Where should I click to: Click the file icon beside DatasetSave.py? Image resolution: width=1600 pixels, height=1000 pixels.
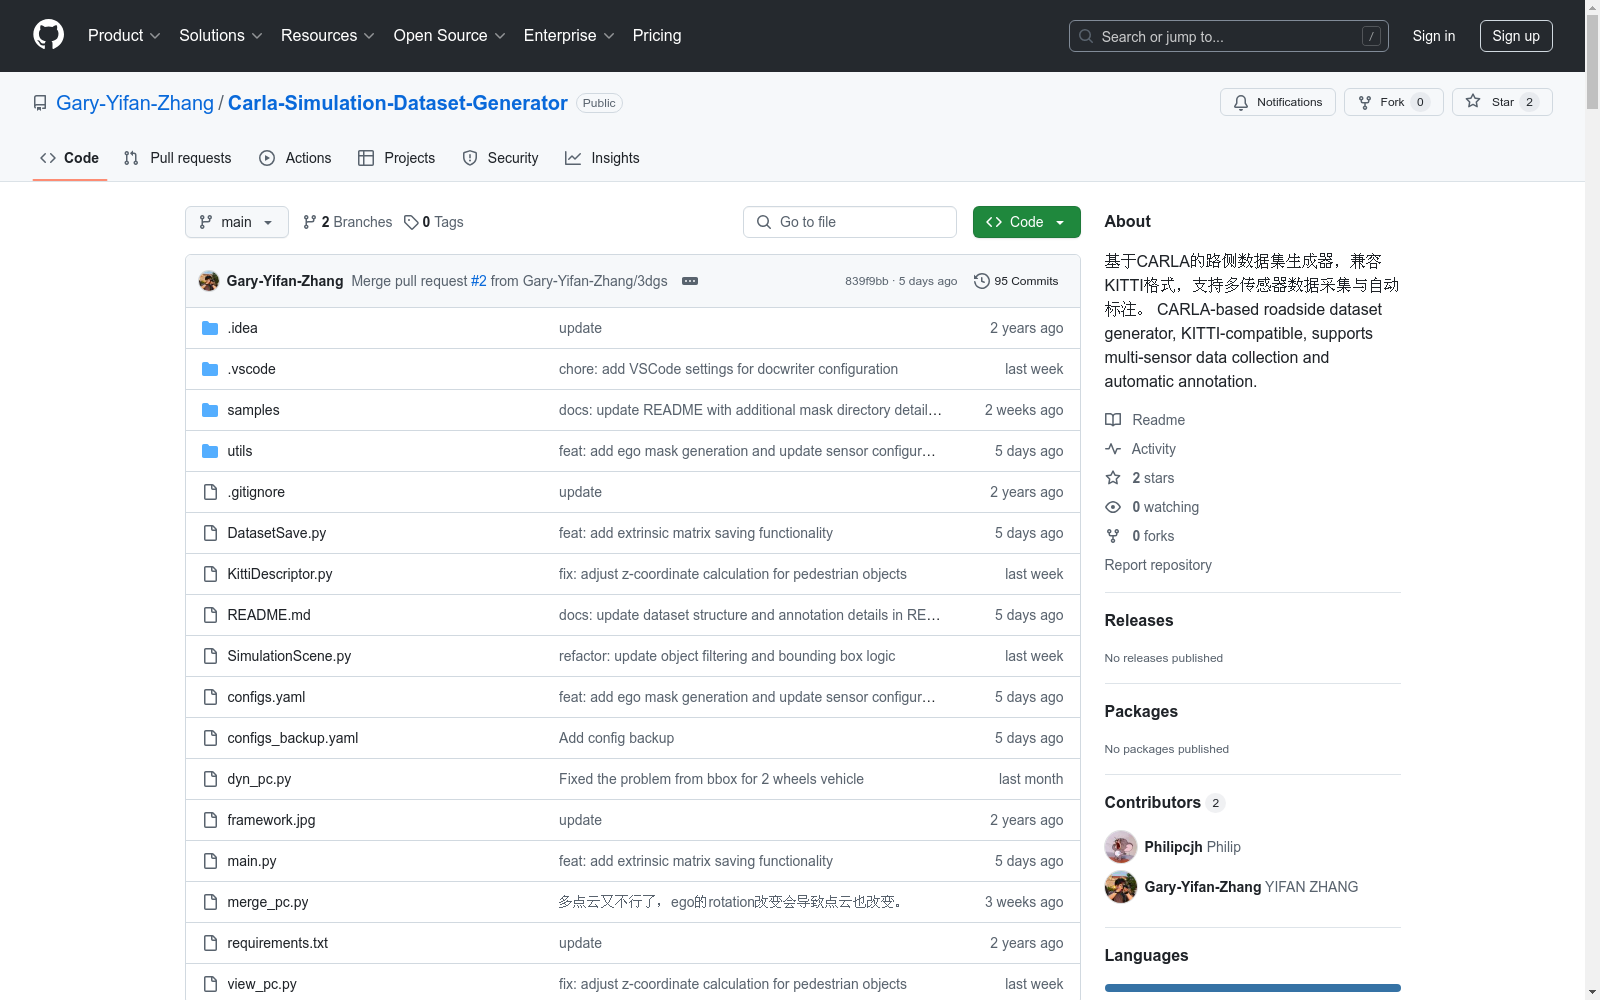click(x=210, y=533)
